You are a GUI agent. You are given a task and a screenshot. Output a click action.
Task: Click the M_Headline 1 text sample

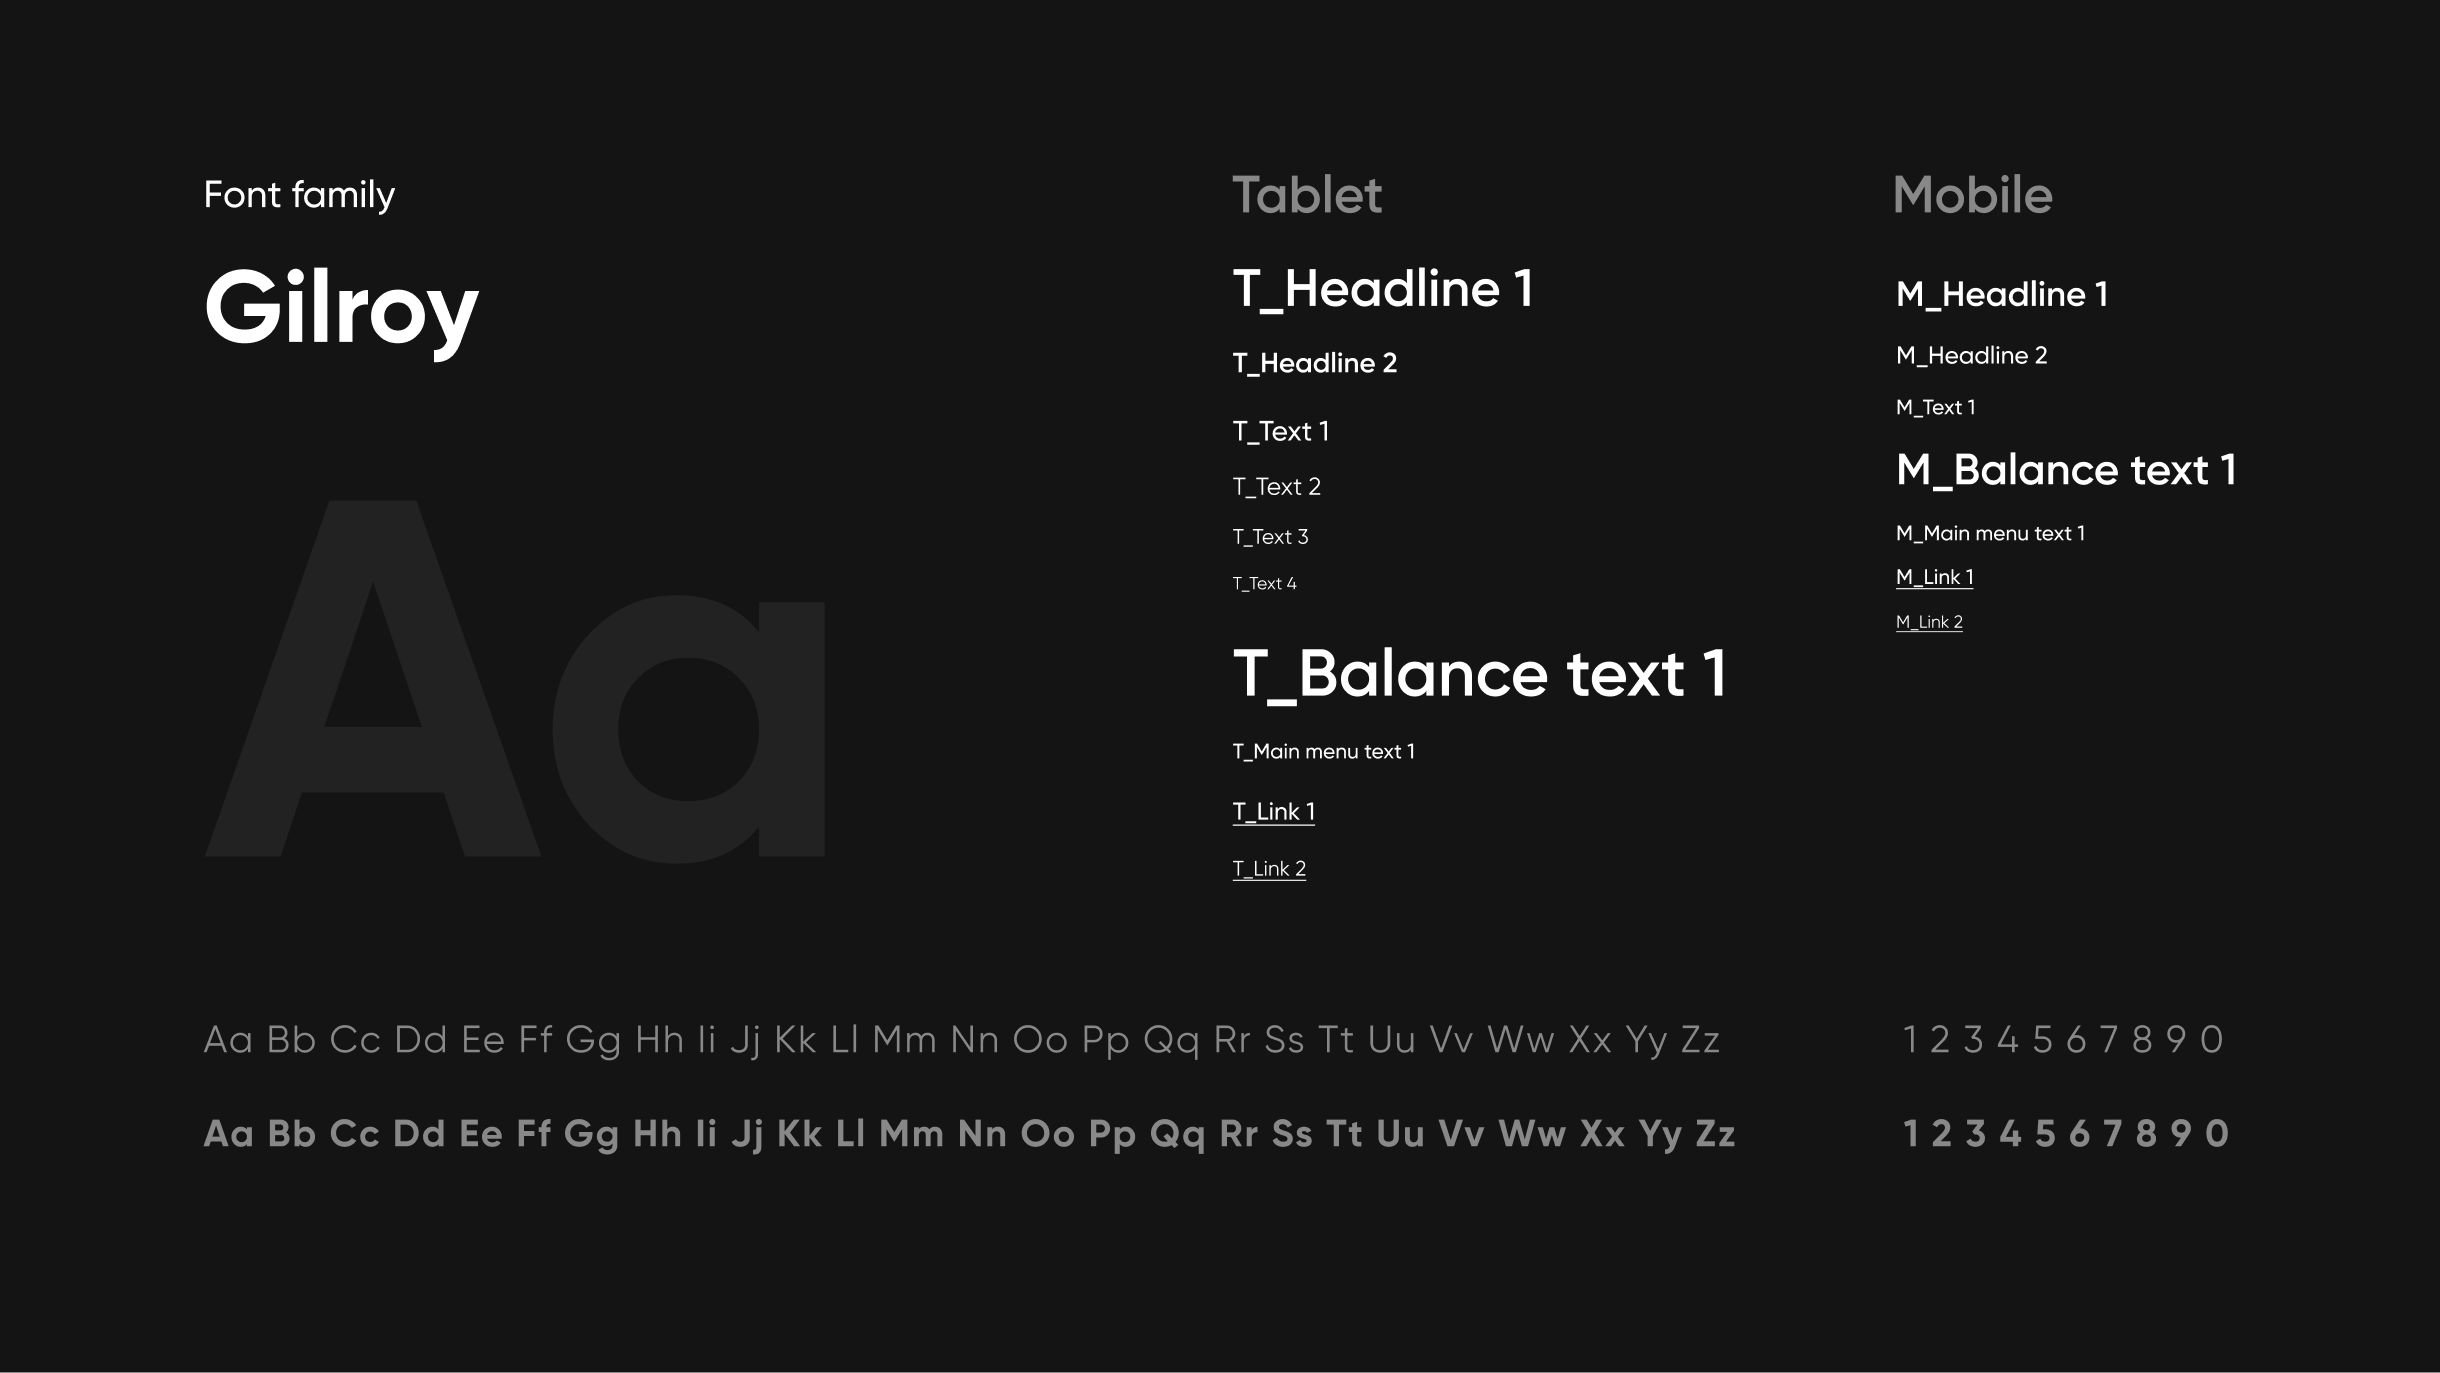[x=2001, y=294]
